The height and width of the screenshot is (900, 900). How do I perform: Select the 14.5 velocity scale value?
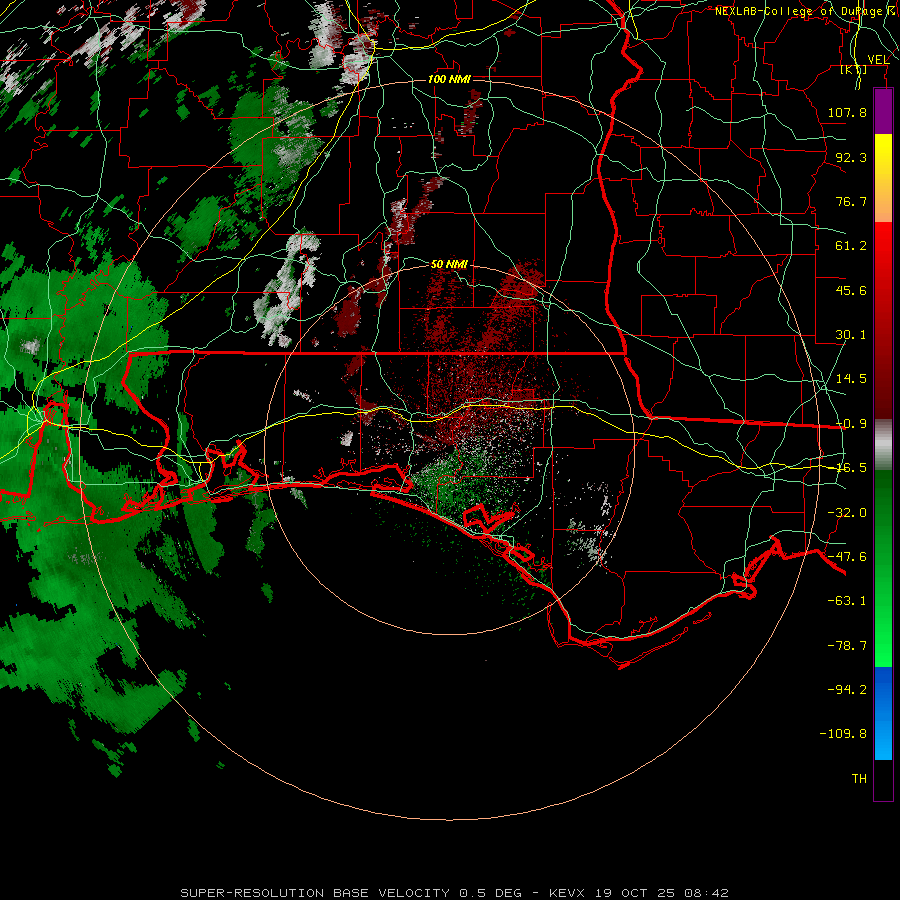tap(851, 379)
